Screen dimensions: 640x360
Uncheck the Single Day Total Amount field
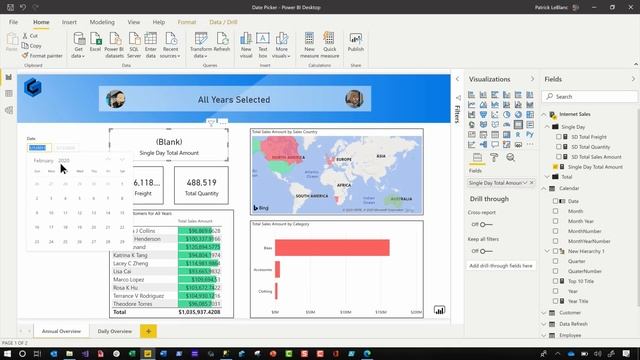[x=556, y=167]
